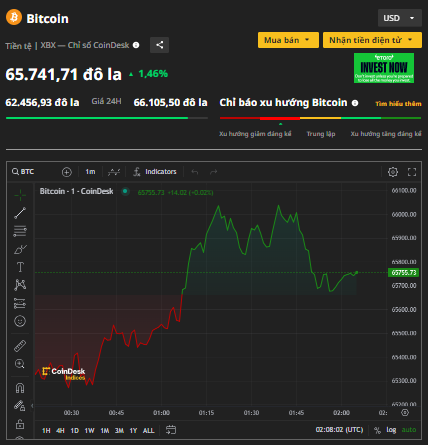Select the forecast/measurement position tool

tap(20, 303)
